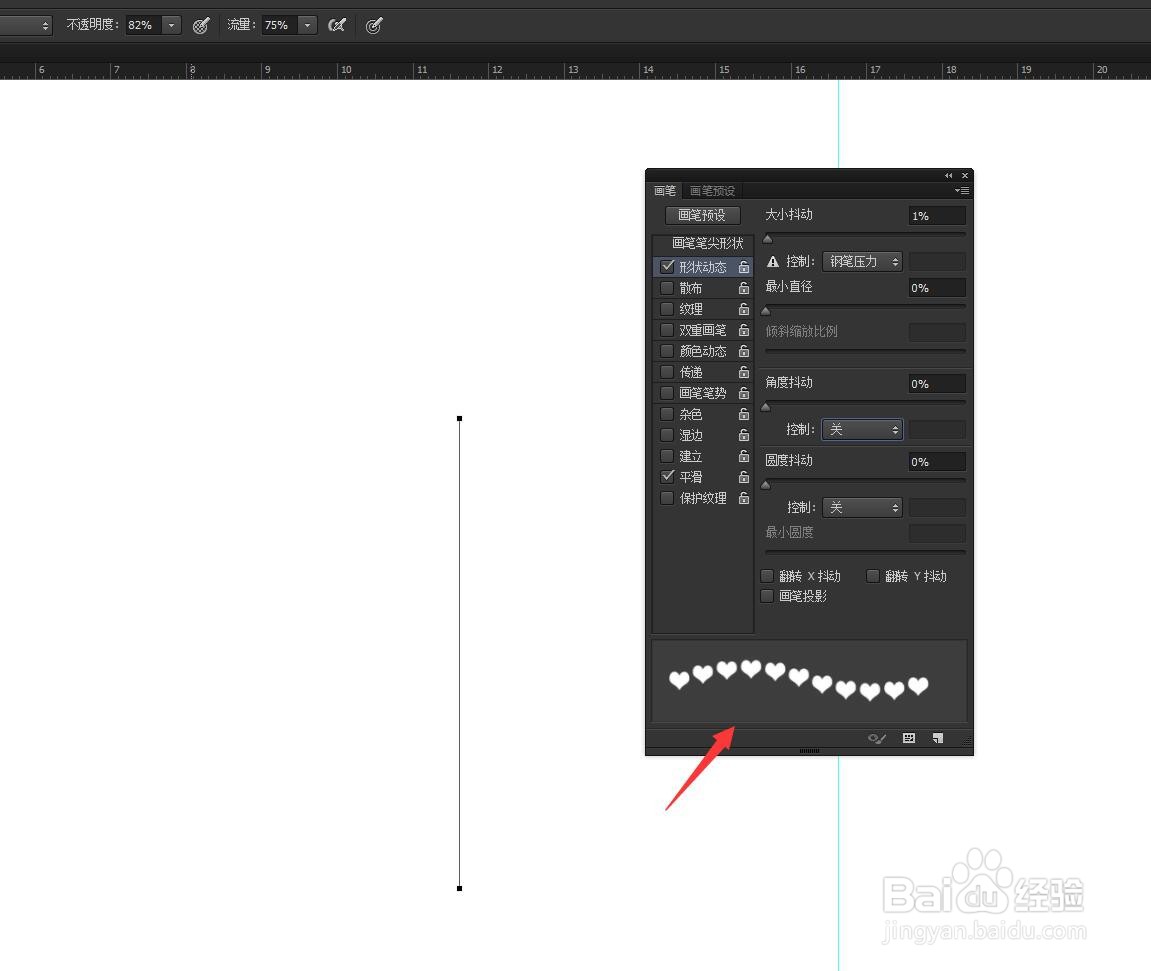
Task: Close the brush panel
Action: (965, 175)
